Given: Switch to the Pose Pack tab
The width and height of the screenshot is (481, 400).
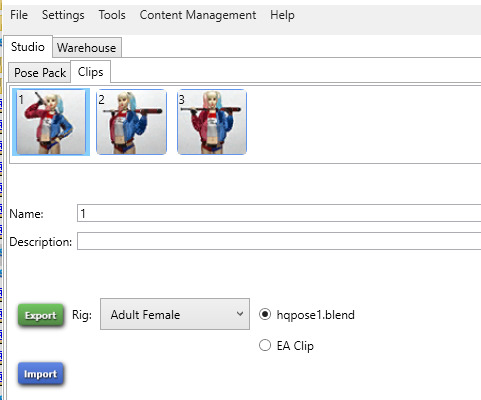Looking at the screenshot, I should 40,73.
